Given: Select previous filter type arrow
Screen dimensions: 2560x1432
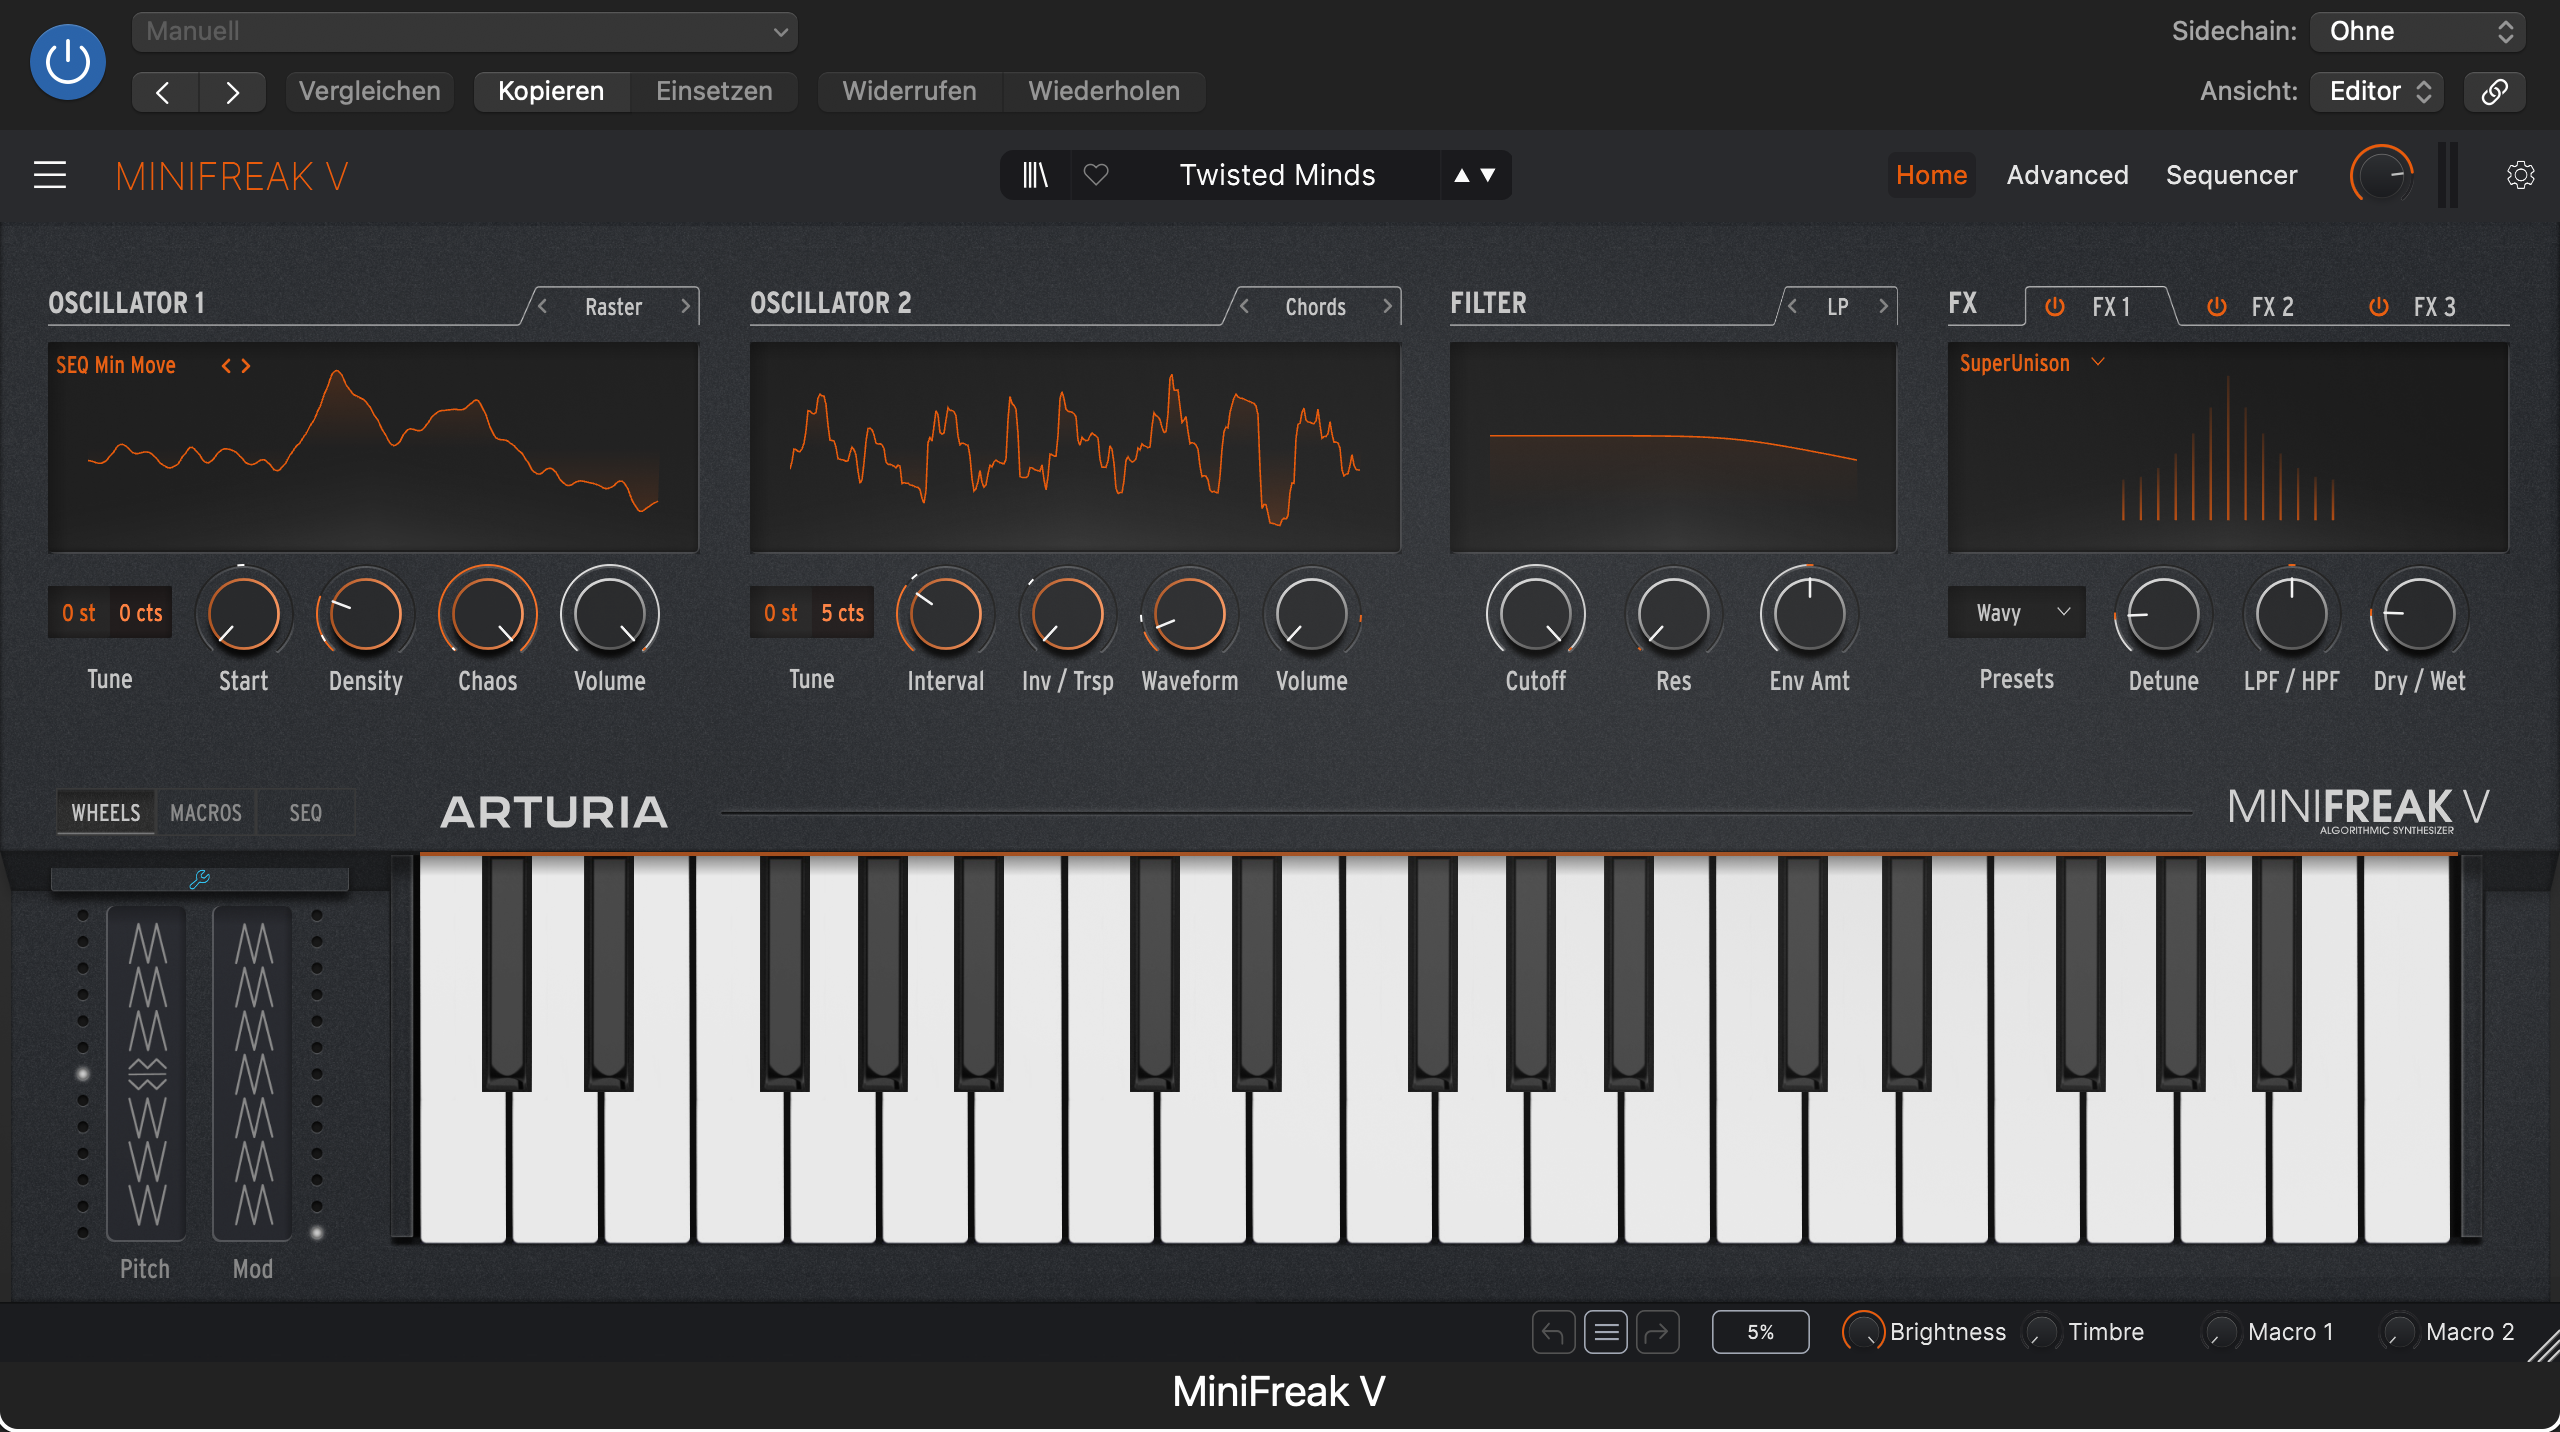Looking at the screenshot, I should (1792, 306).
